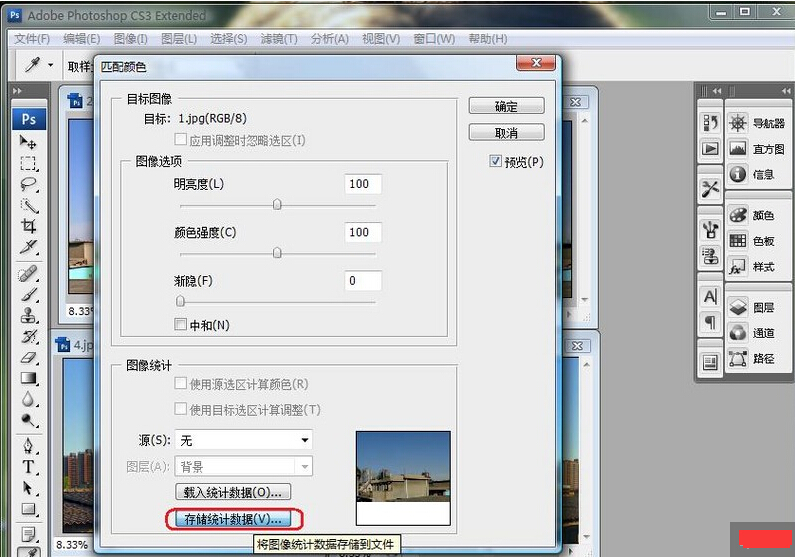The height and width of the screenshot is (557, 795).
Task: Open the Source (源) dropdown
Action: [x=244, y=440]
